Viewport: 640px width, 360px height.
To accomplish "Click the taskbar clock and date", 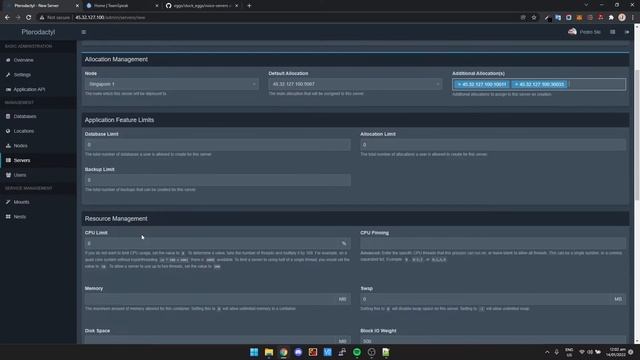I will tap(616, 352).
